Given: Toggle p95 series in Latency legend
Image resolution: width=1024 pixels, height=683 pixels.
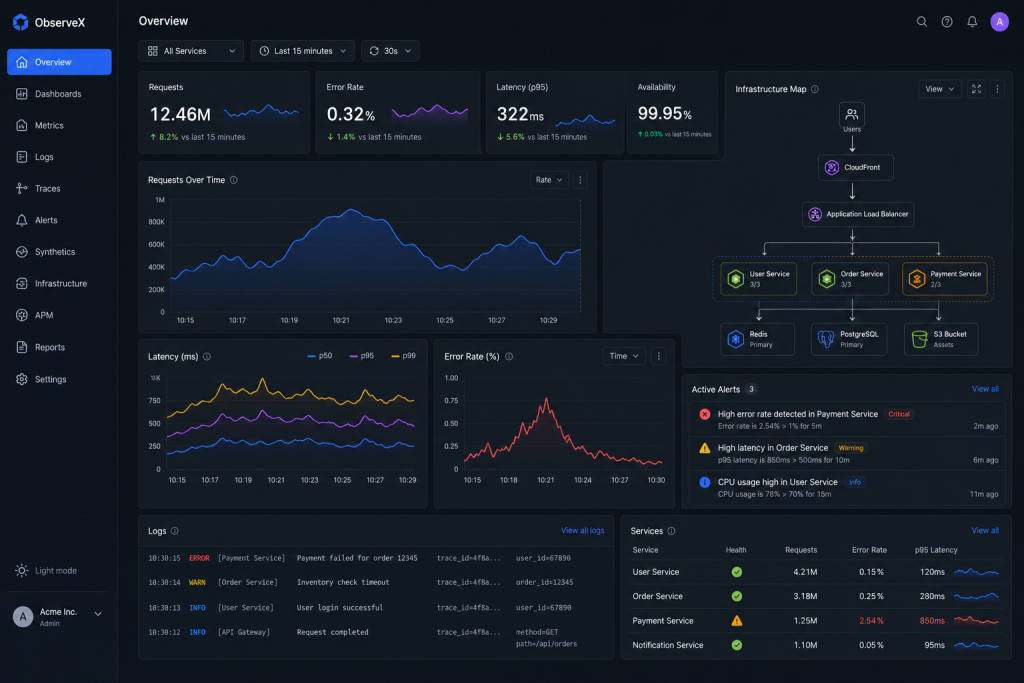Looking at the screenshot, I should tap(362, 356).
